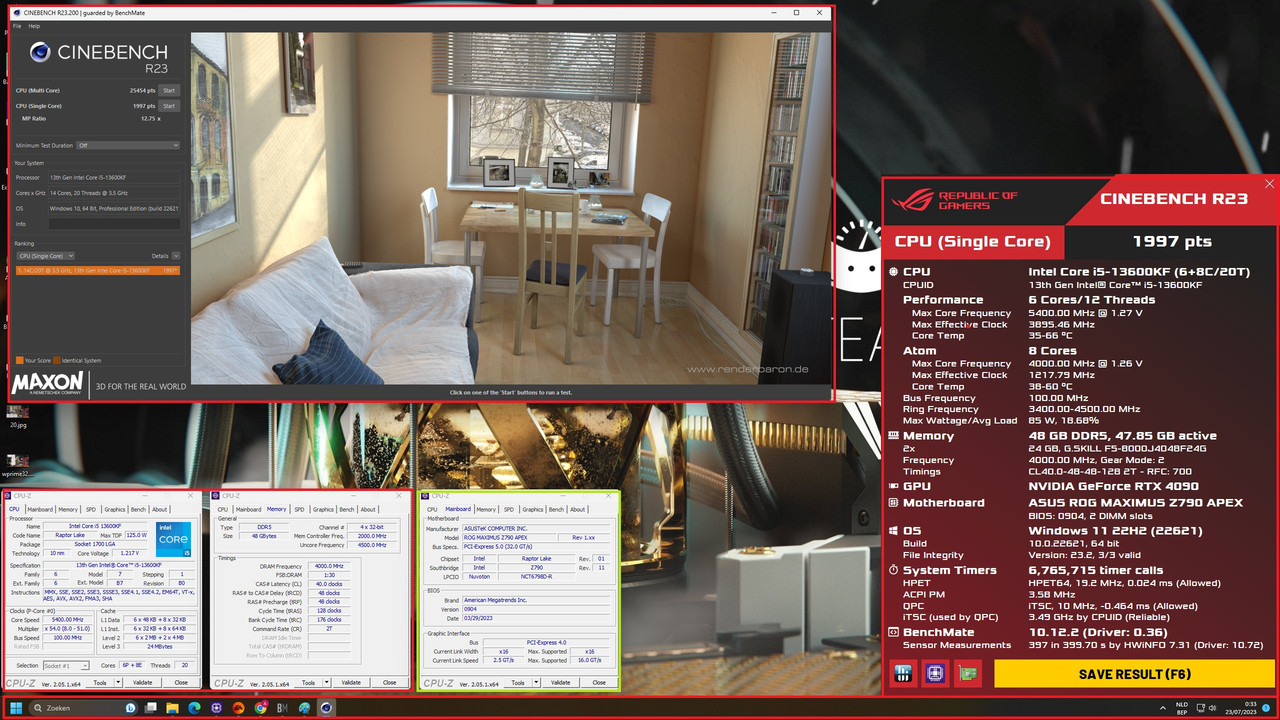This screenshot has width=1280, height=720.
Task: Expand the Details dropdown in Ranking
Action: pyautogui.click(x=176, y=256)
